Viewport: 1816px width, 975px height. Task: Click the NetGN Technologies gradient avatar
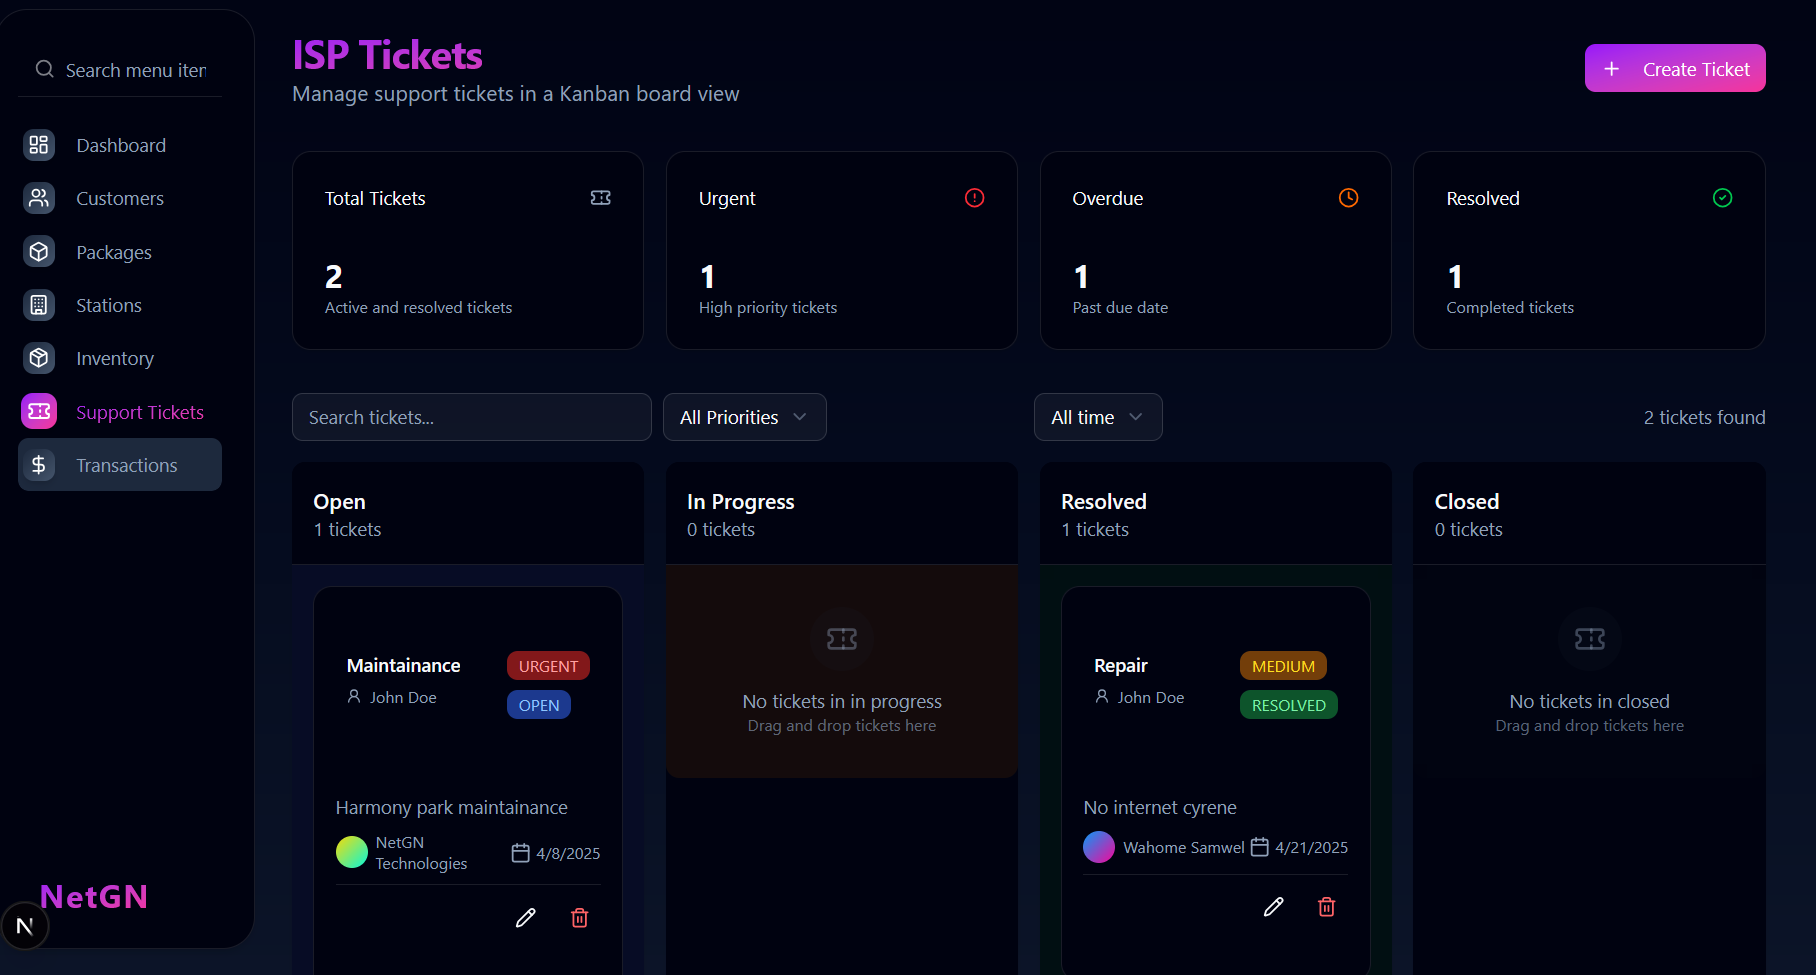(352, 852)
